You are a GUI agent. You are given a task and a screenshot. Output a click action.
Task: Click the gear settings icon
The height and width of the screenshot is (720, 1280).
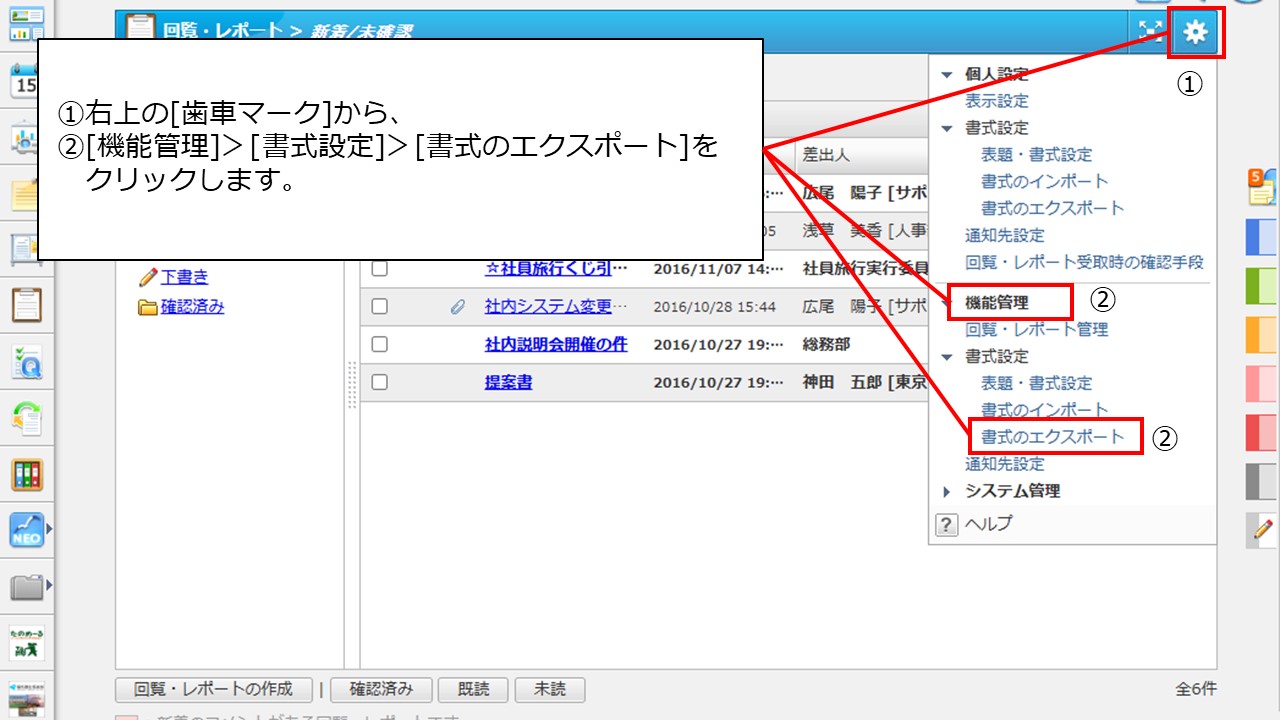click(x=1195, y=33)
